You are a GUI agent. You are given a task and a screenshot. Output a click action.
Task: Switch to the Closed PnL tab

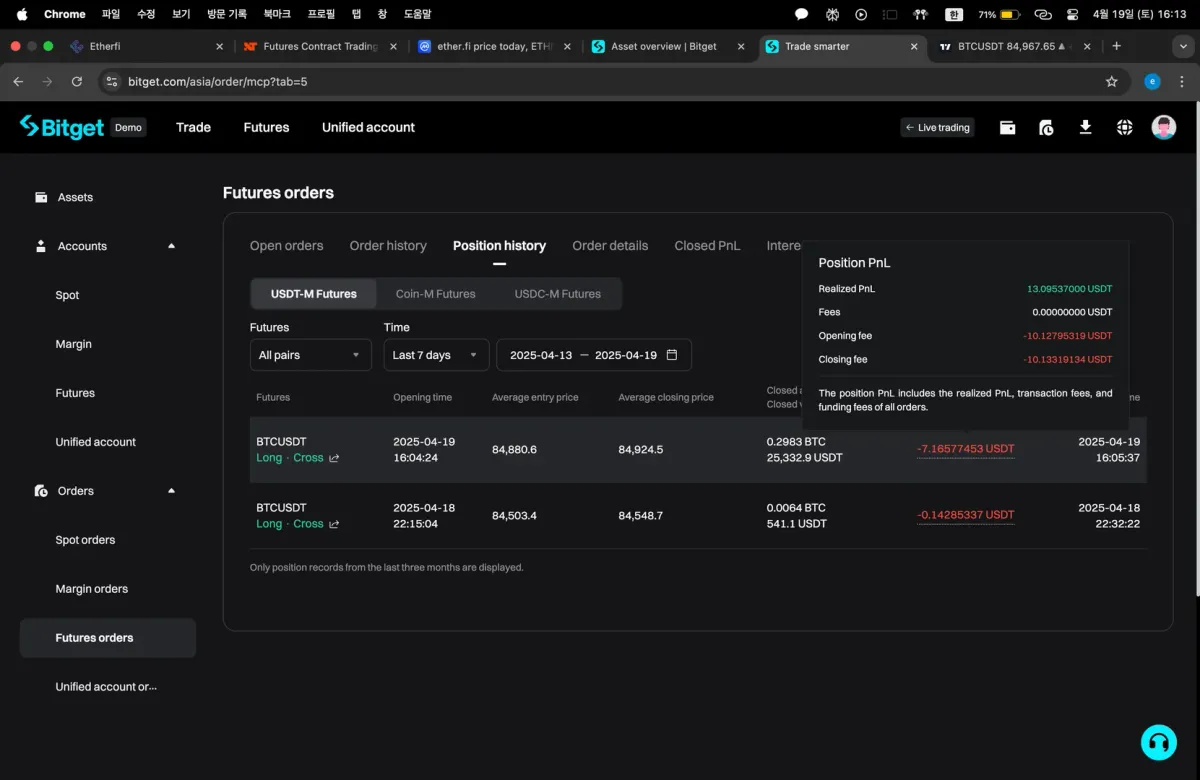tap(707, 246)
